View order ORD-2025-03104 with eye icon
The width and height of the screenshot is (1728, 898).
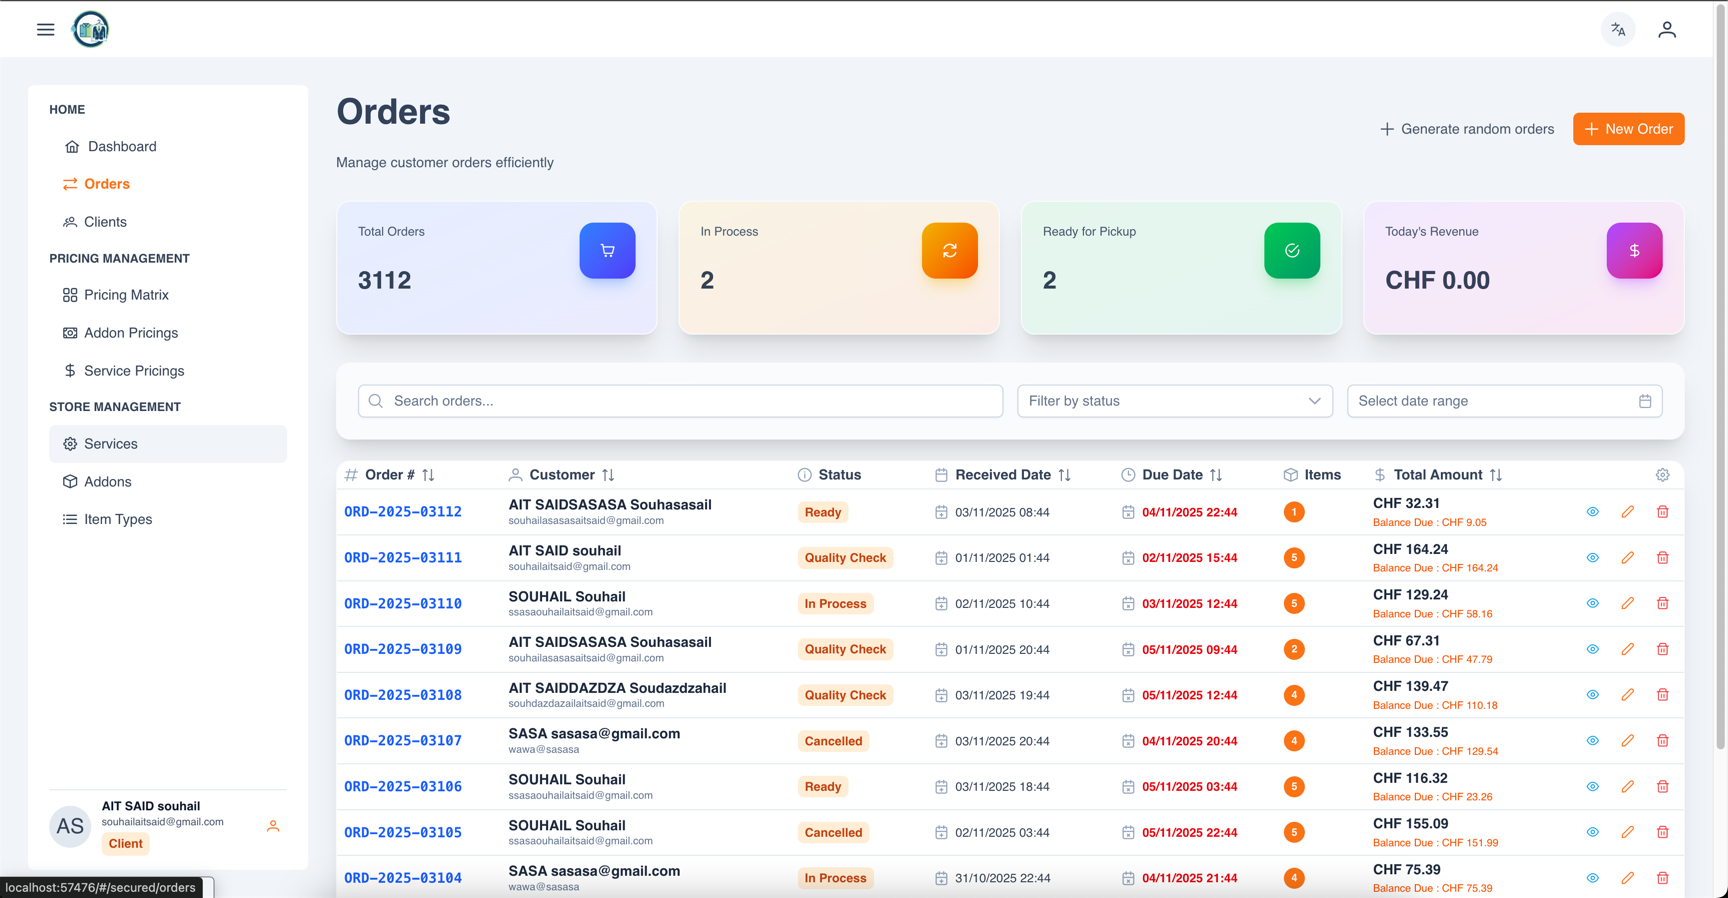[x=1592, y=878]
